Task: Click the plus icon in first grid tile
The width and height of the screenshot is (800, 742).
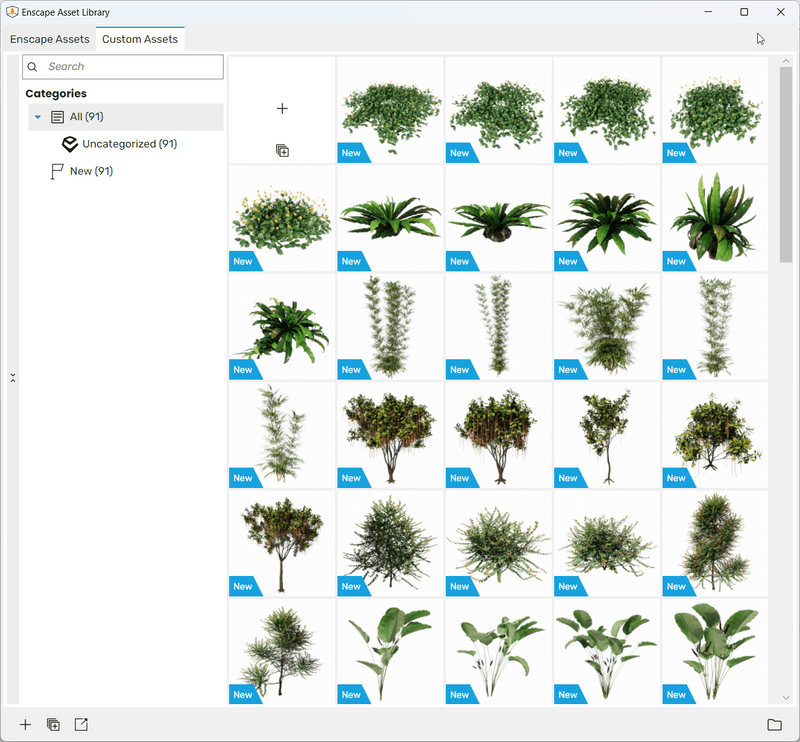Action: tap(282, 108)
